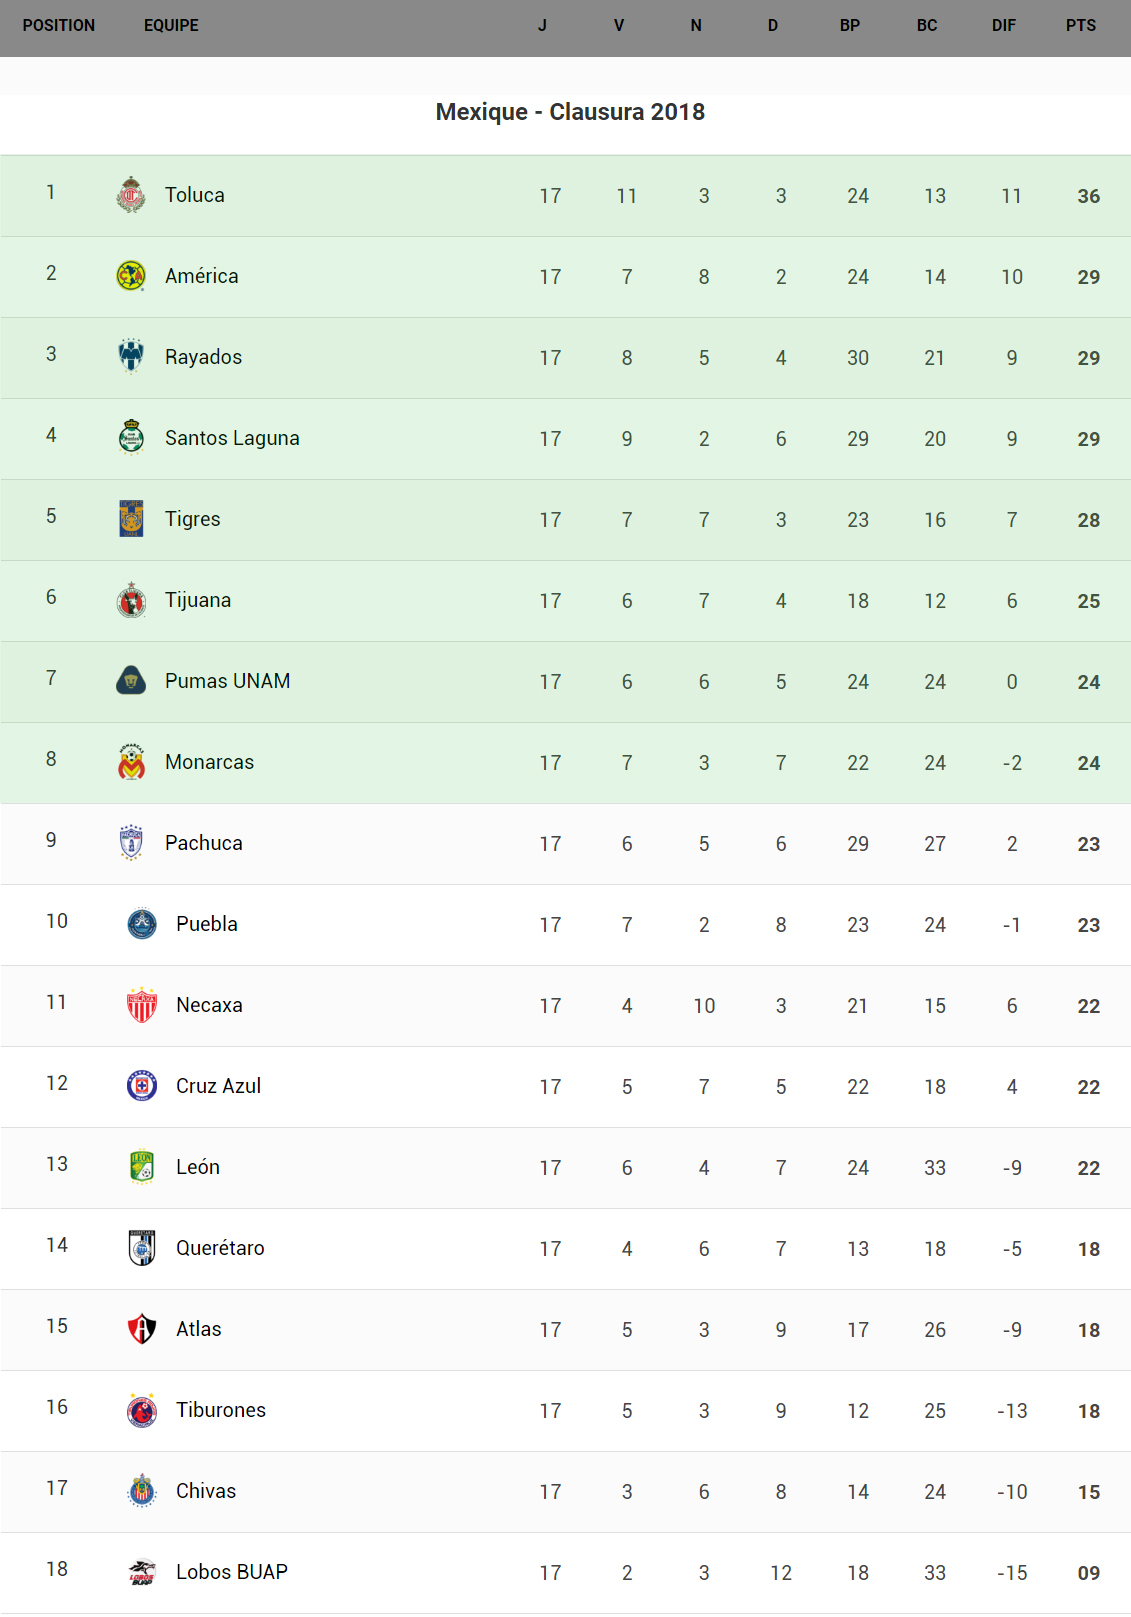This screenshot has height=1617, width=1131.
Task: Click the Lobos BUAP team name
Action: click(232, 1572)
